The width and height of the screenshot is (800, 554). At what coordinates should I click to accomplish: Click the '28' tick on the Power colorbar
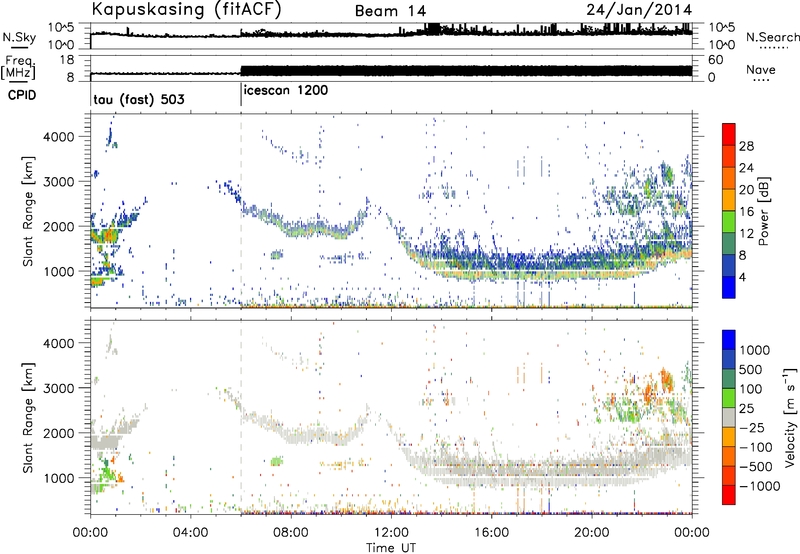click(746, 146)
